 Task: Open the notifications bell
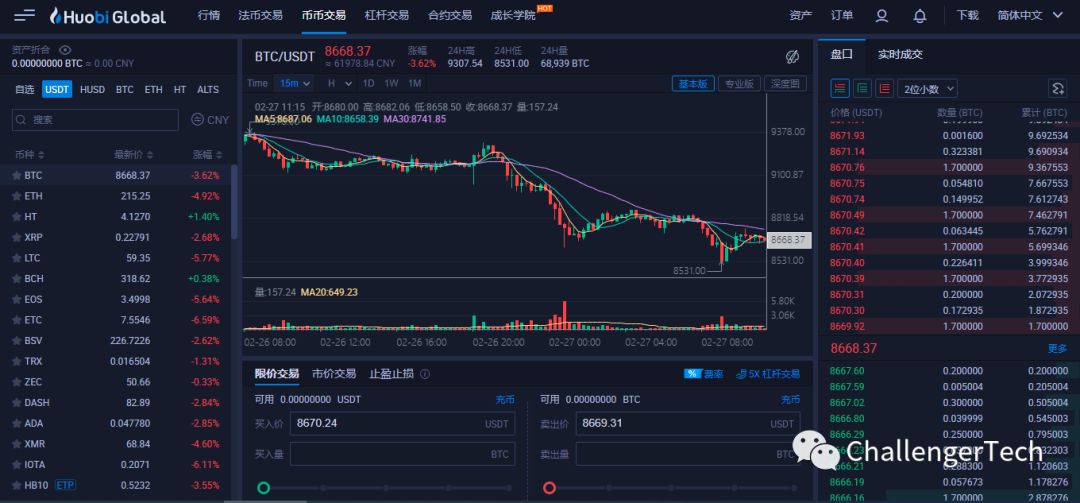click(x=920, y=16)
